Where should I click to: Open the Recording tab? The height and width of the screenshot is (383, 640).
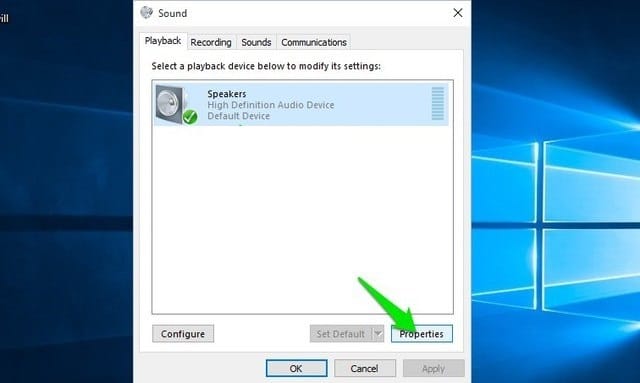tap(211, 42)
